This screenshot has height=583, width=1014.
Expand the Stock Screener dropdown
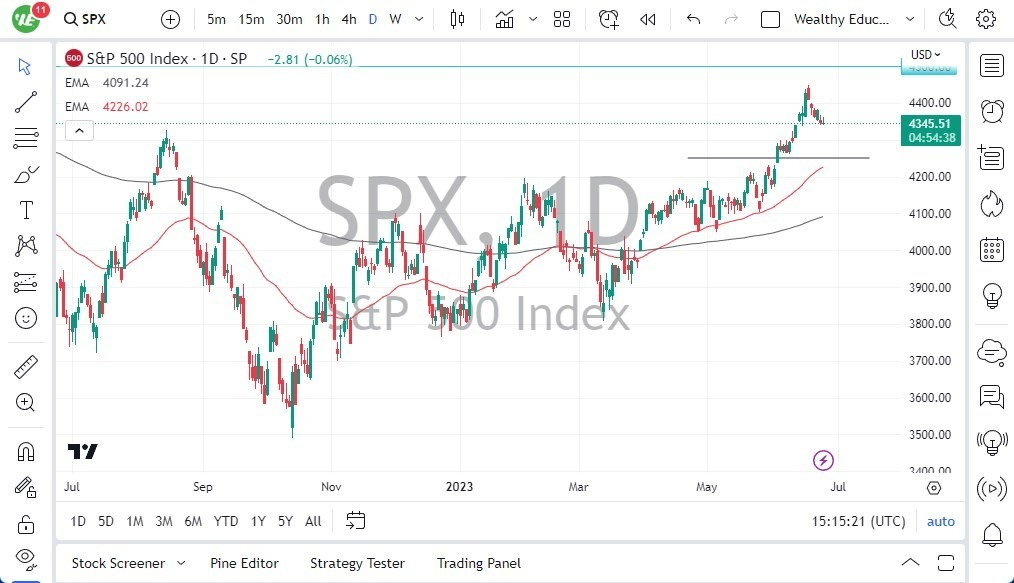[x=180, y=563]
